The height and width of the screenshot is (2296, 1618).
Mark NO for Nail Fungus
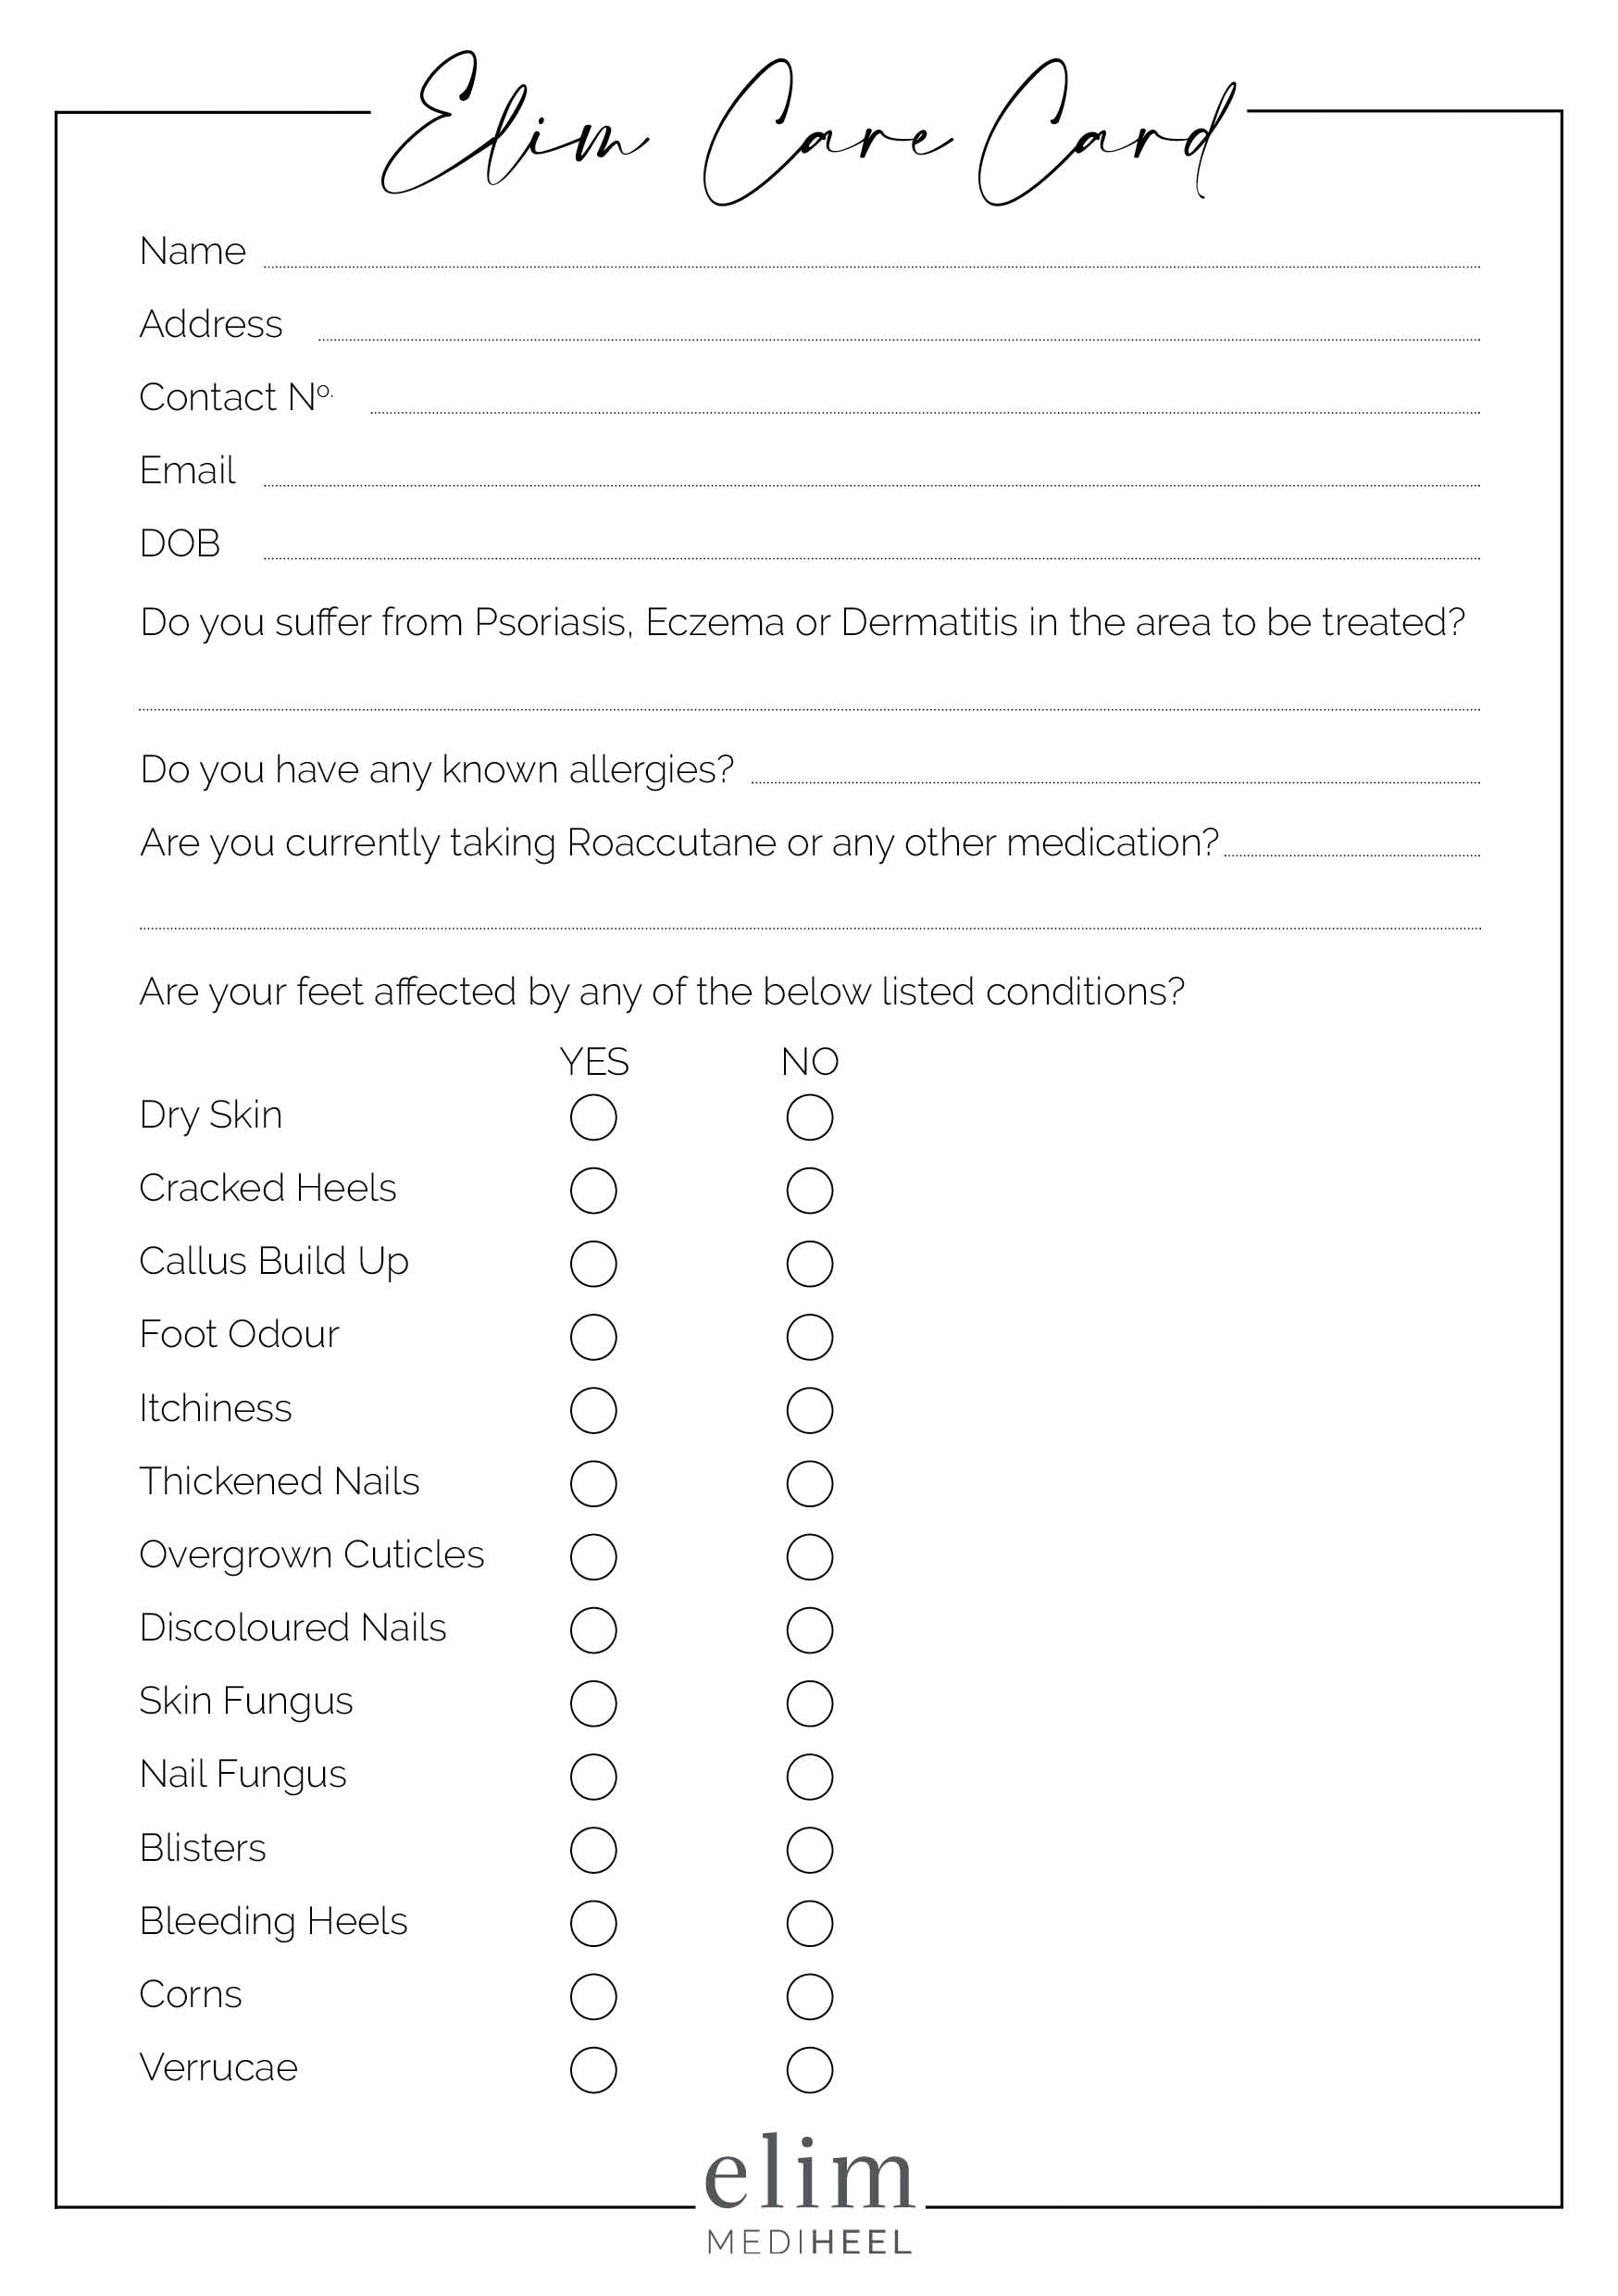(809, 1777)
